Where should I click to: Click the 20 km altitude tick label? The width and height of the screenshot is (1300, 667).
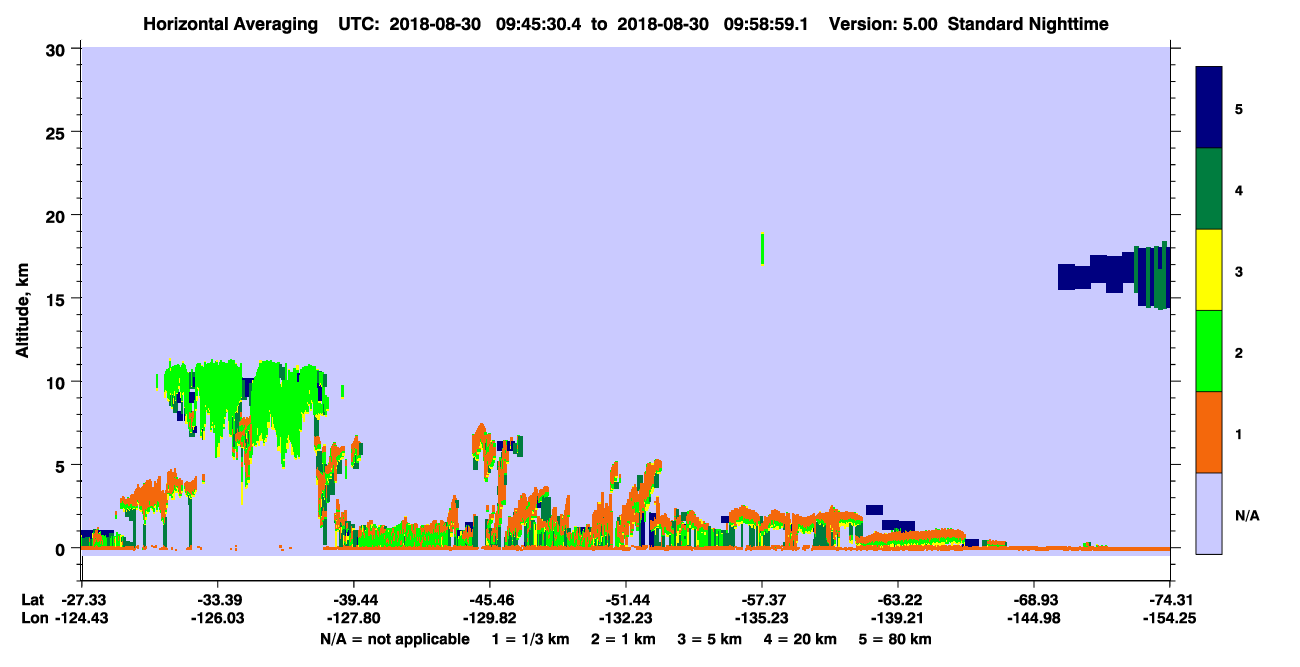coord(58,215)
